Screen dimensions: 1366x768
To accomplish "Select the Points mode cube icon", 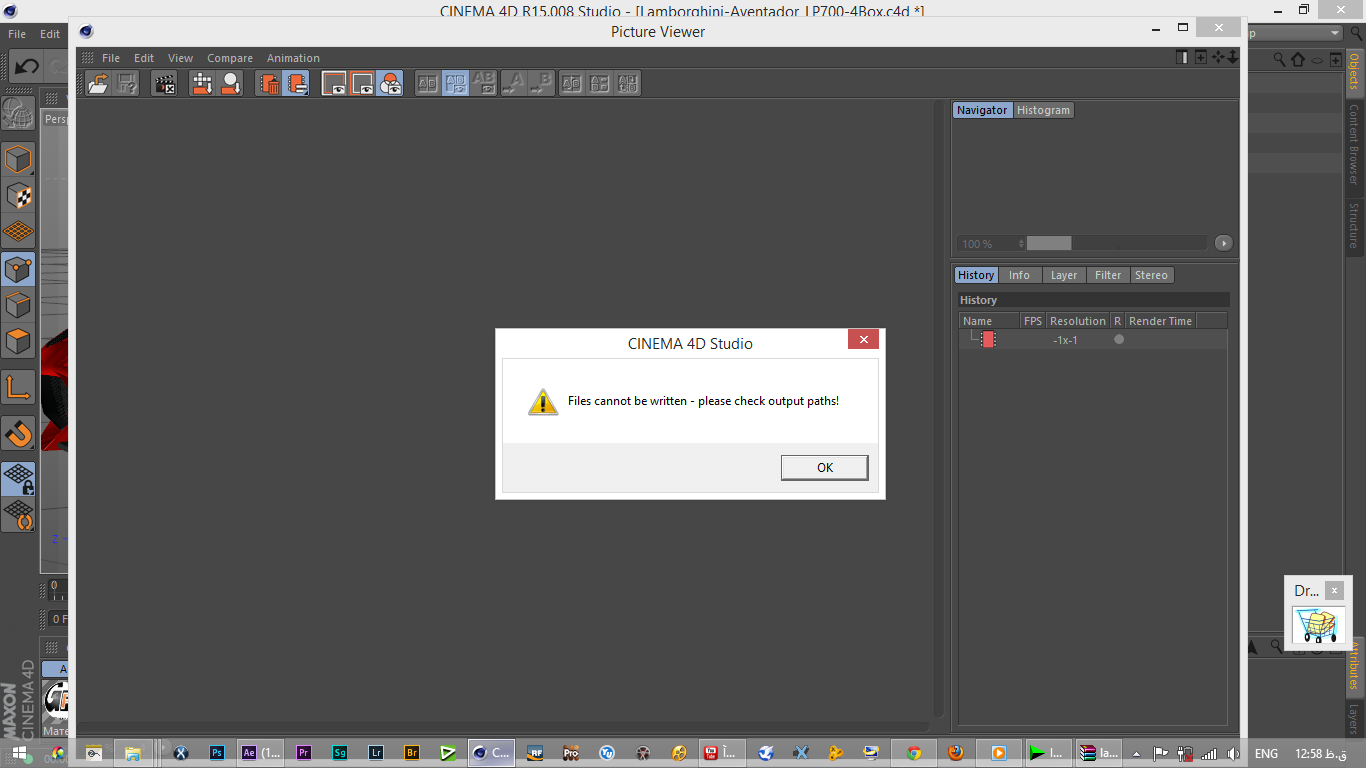I will 18,269.
